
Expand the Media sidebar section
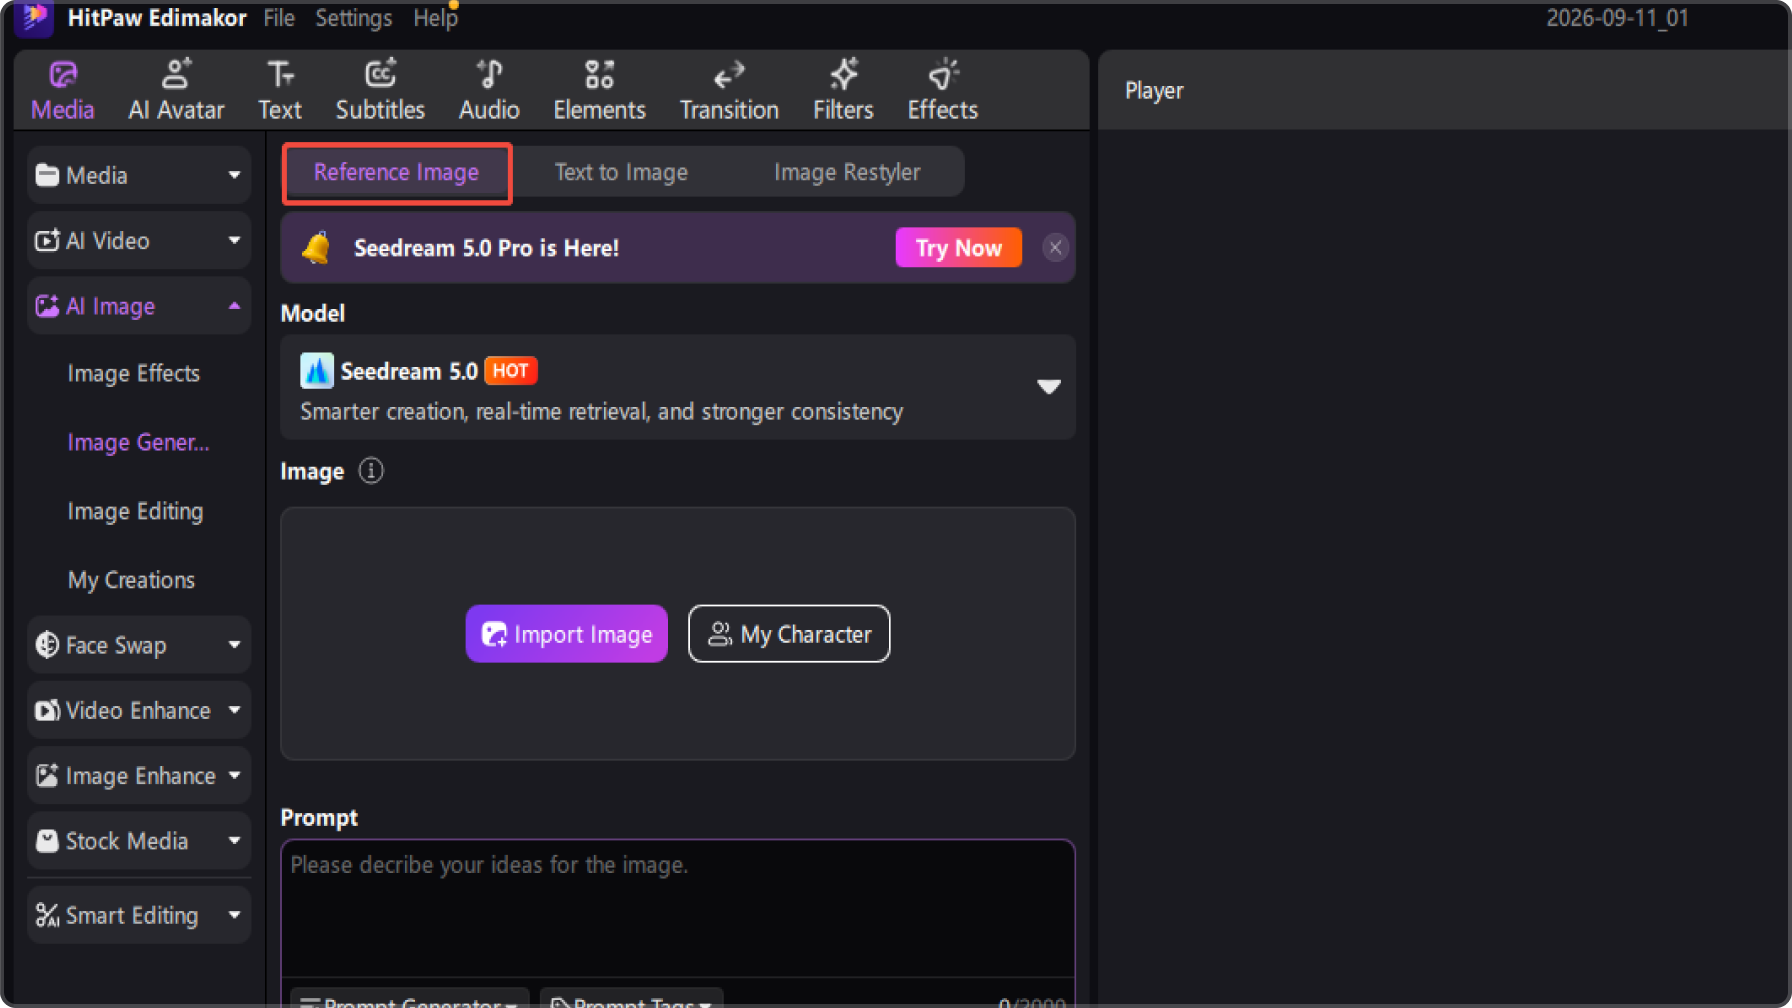(x=139, y=176)
